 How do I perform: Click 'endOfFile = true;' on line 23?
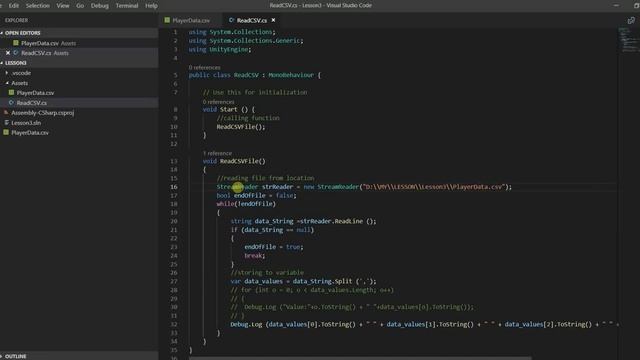point(274,247)
